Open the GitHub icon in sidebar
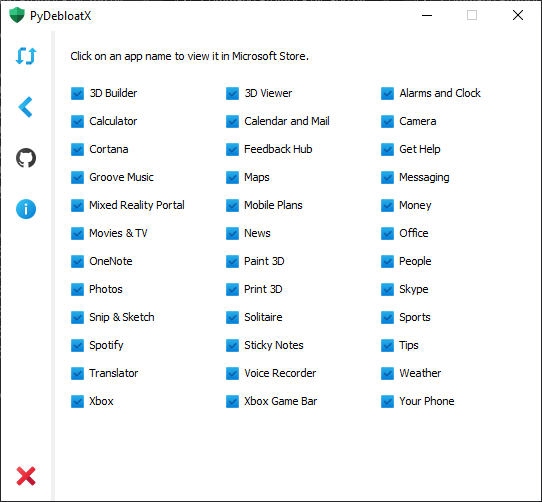Image resolution: width=542 pixels, height=502 pixels. (x=26, y=158)
